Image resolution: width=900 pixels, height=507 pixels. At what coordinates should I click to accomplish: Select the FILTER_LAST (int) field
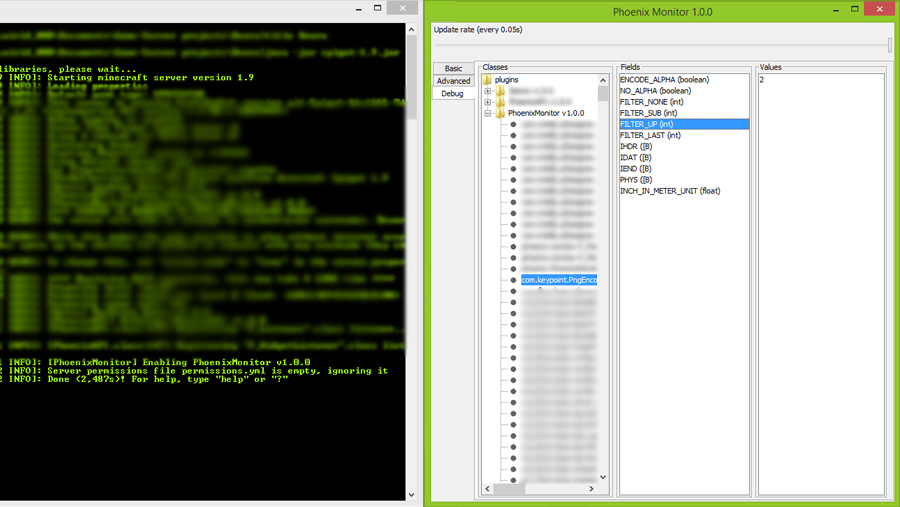(684, 136)
